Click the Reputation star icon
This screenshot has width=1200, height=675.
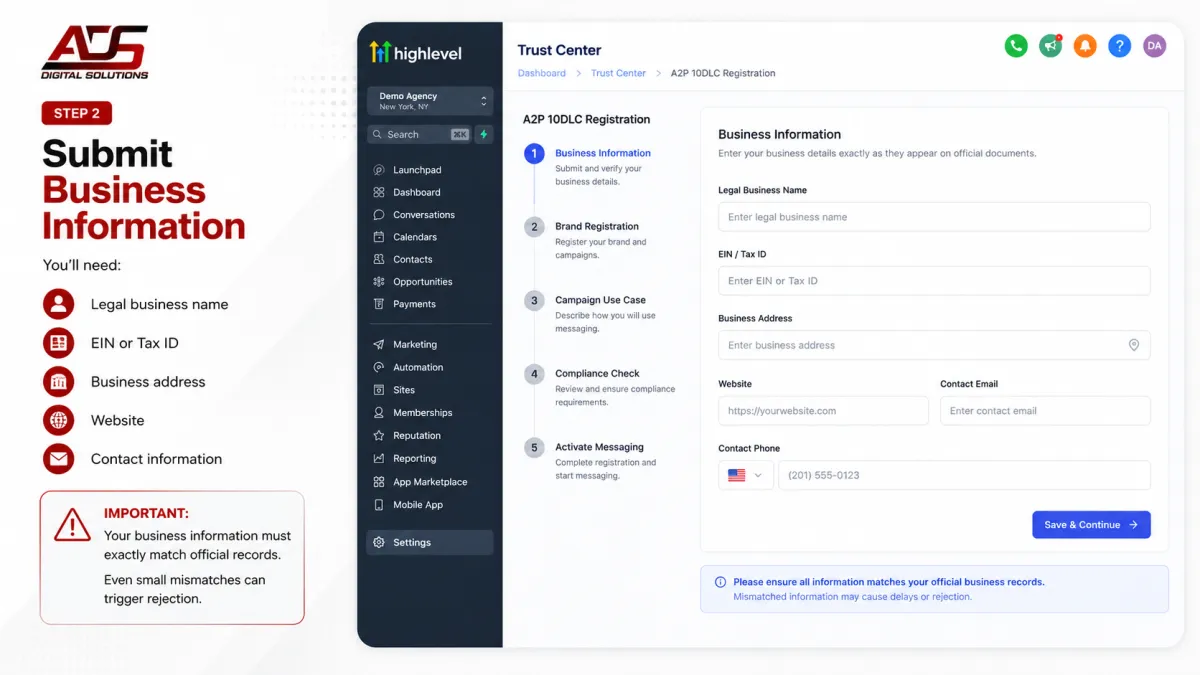click(379, 436)
